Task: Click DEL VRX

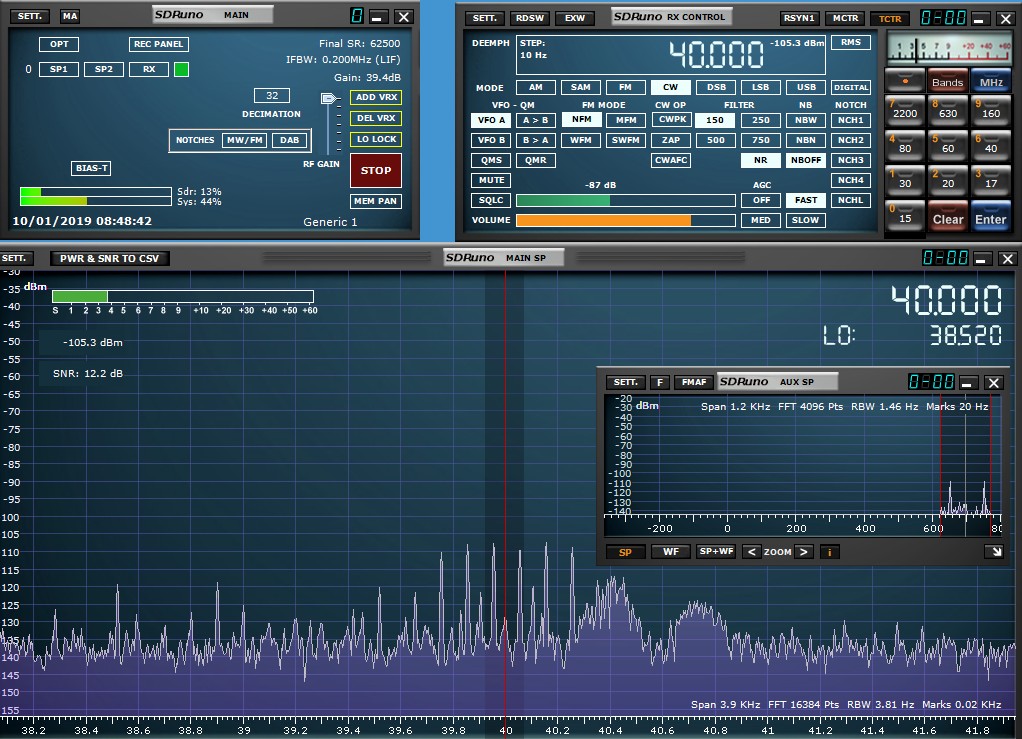Action: (x=376, y=118)
